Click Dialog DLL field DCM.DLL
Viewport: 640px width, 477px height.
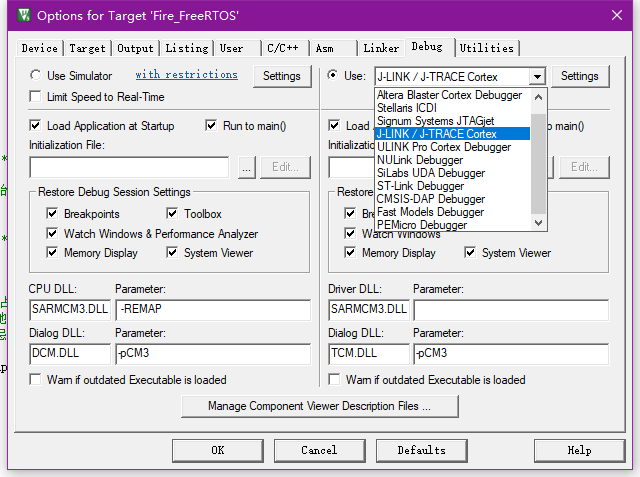point(70,353)
